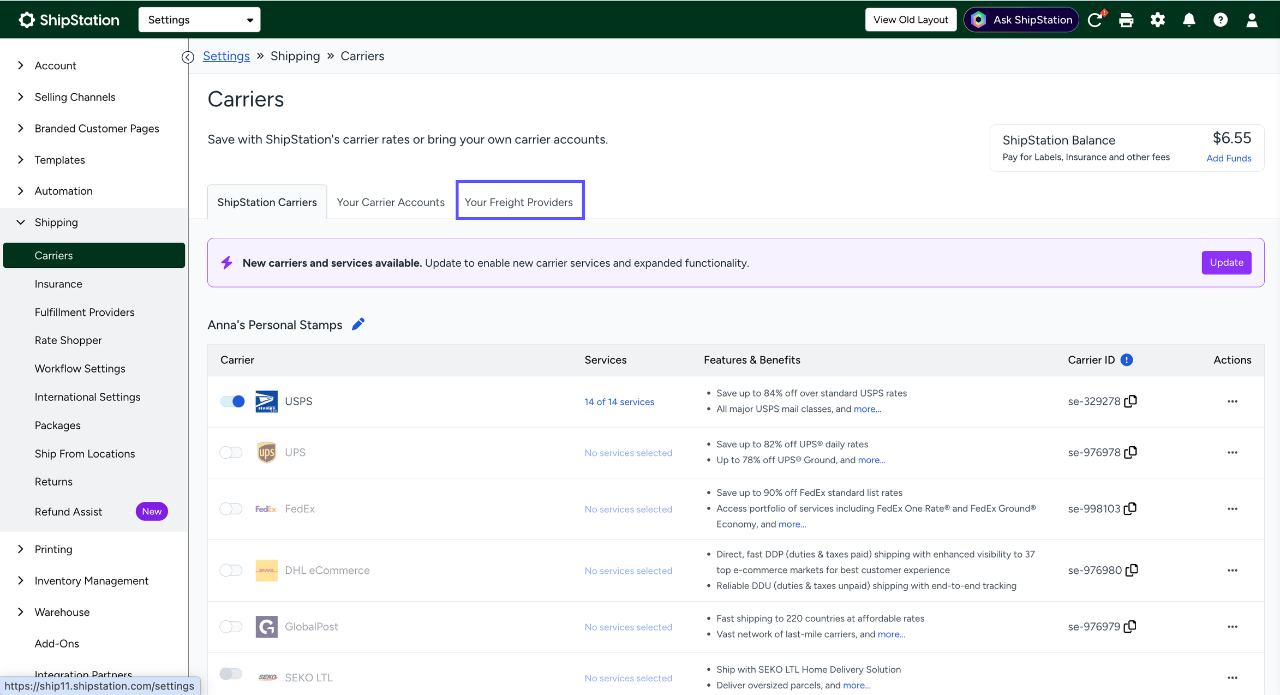Open actions menu for DHL eCommerce row

coord(1232,570)
